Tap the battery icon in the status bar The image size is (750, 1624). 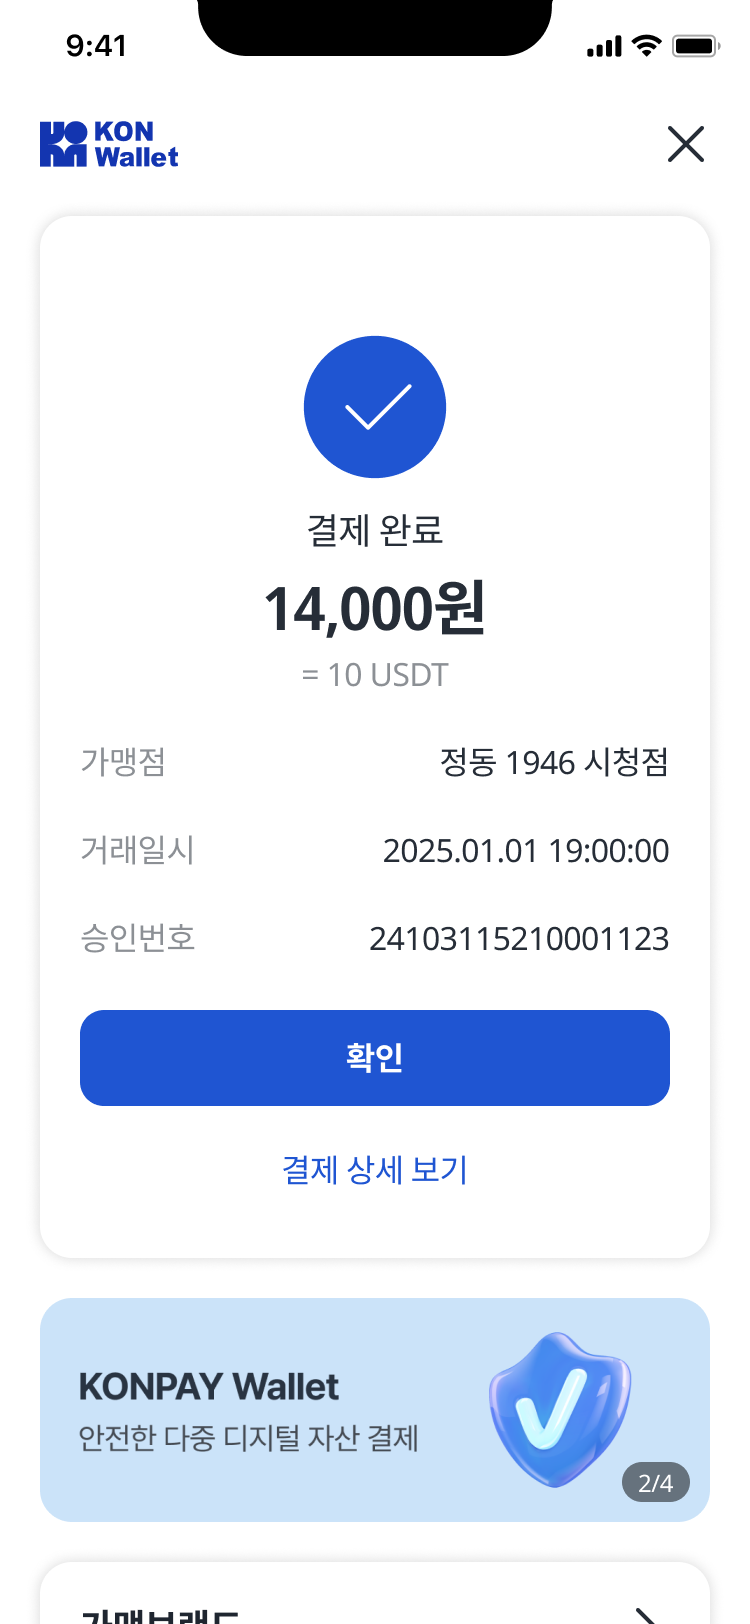click(x=696, y=45)
